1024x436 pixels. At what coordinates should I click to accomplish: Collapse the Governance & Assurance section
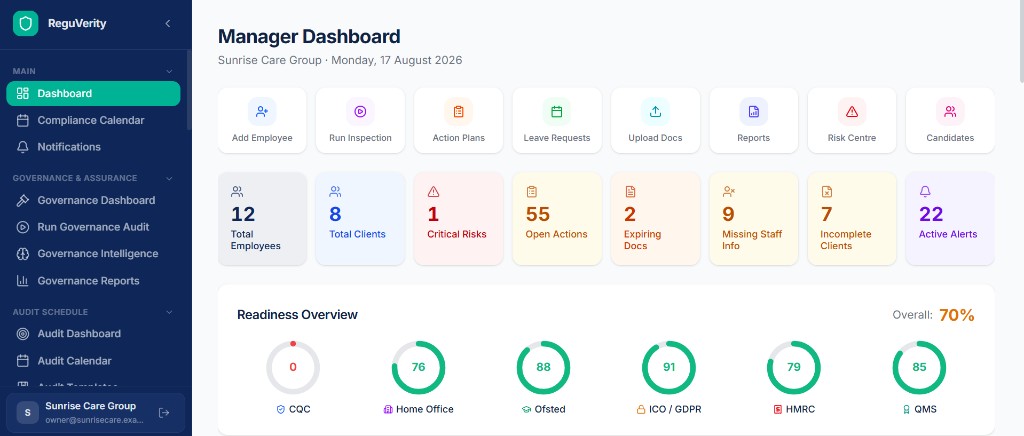tap(169, 178)
